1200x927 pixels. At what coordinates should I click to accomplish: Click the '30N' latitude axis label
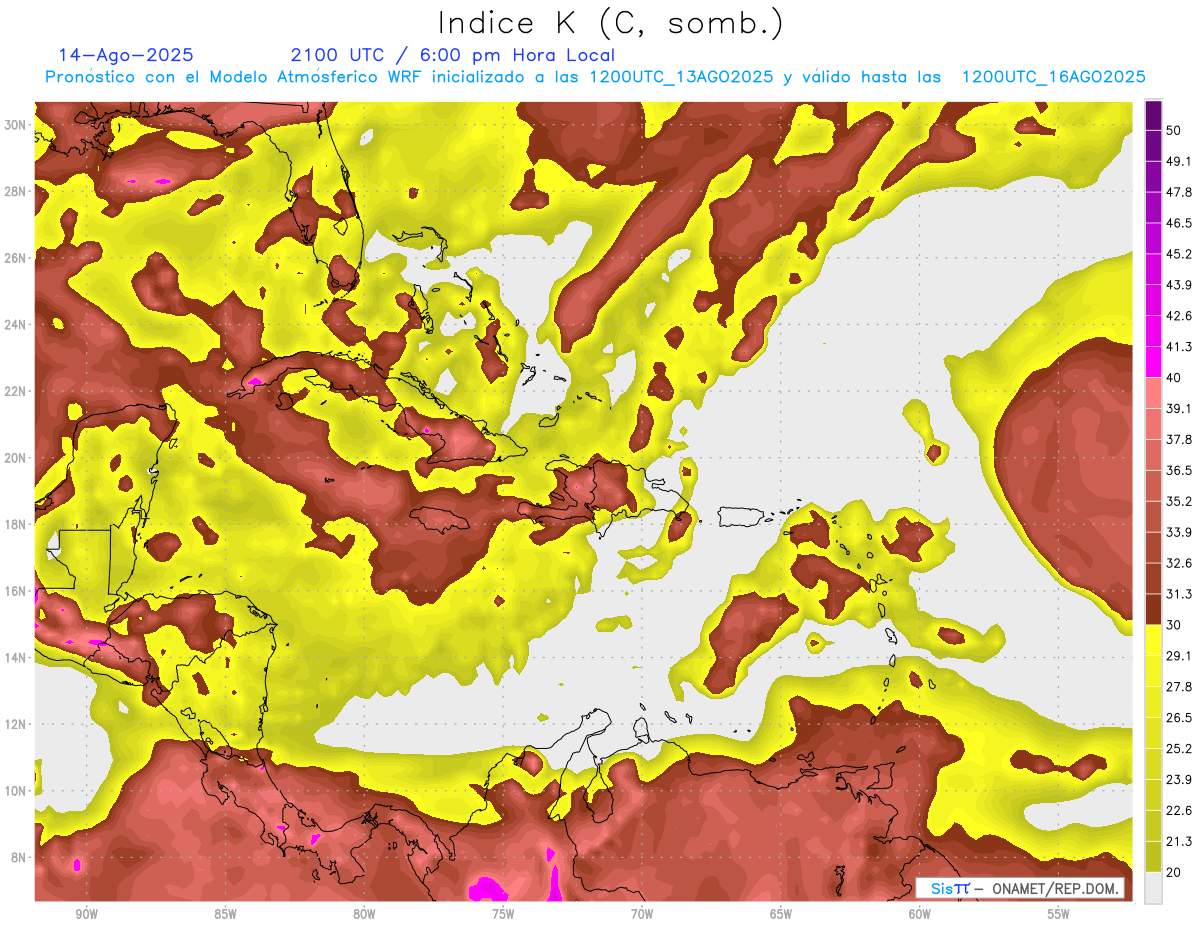[17, 124]
